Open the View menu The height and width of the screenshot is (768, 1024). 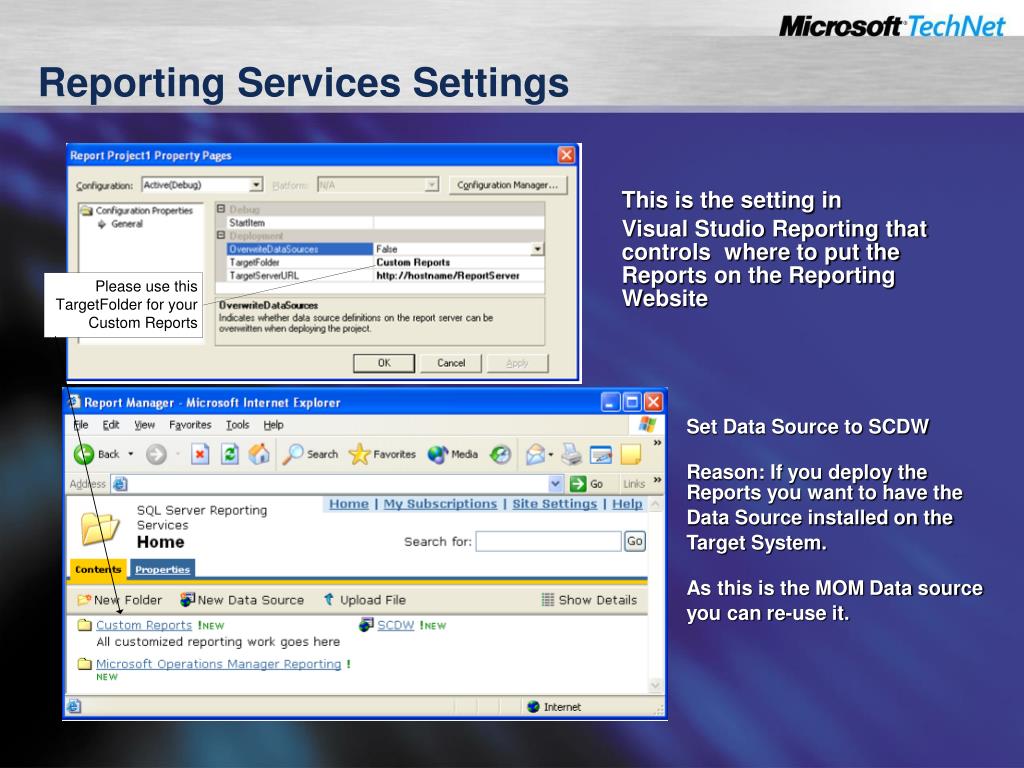click(x=144, y=424)
